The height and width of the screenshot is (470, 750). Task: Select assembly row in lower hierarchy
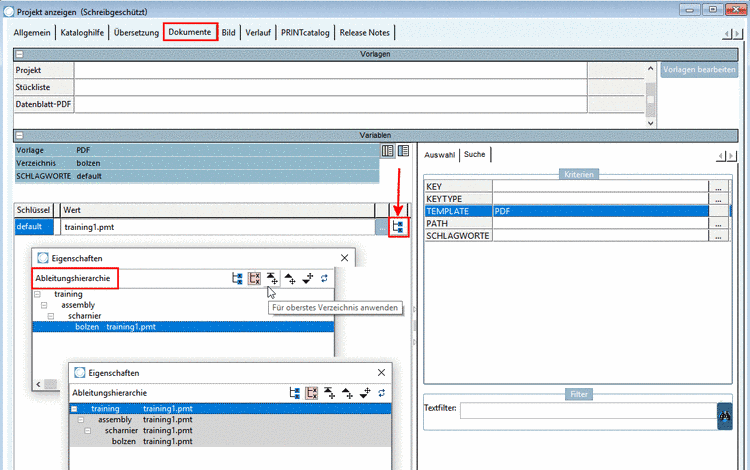point(230,420)
